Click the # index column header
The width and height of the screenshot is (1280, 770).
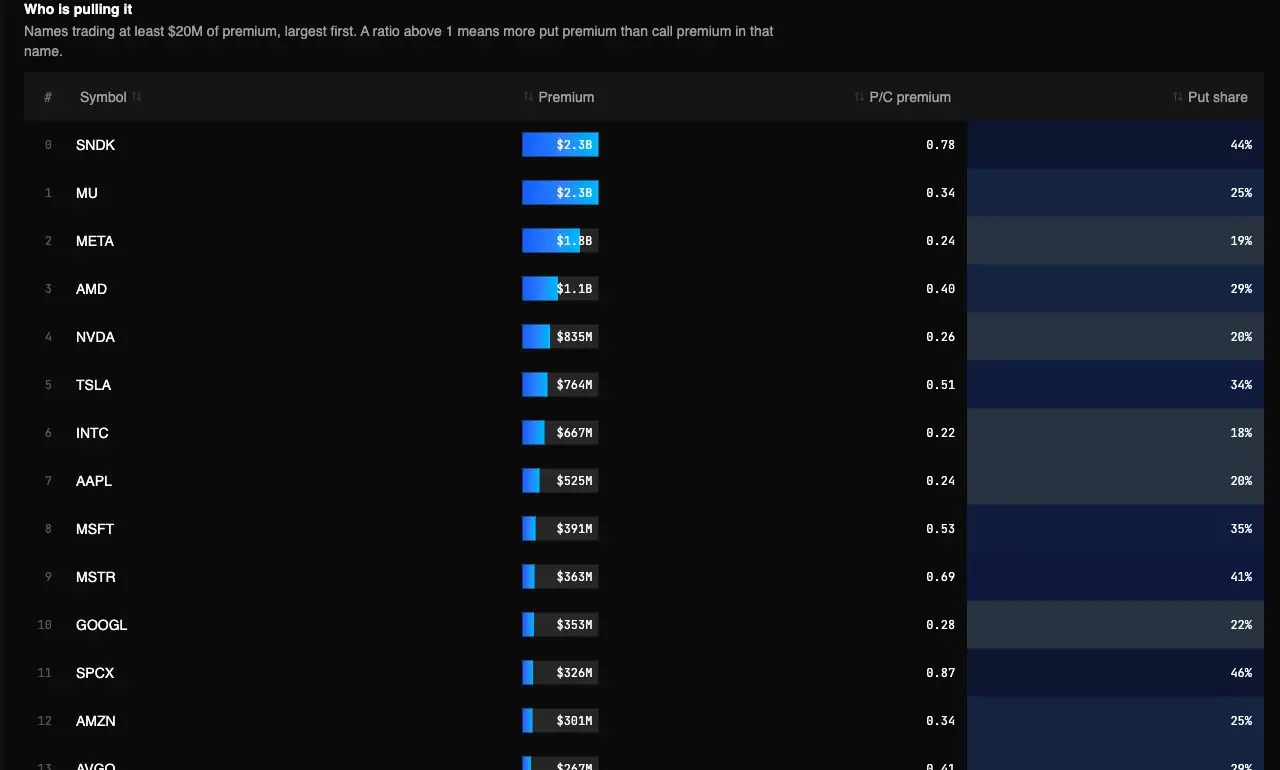48,97
